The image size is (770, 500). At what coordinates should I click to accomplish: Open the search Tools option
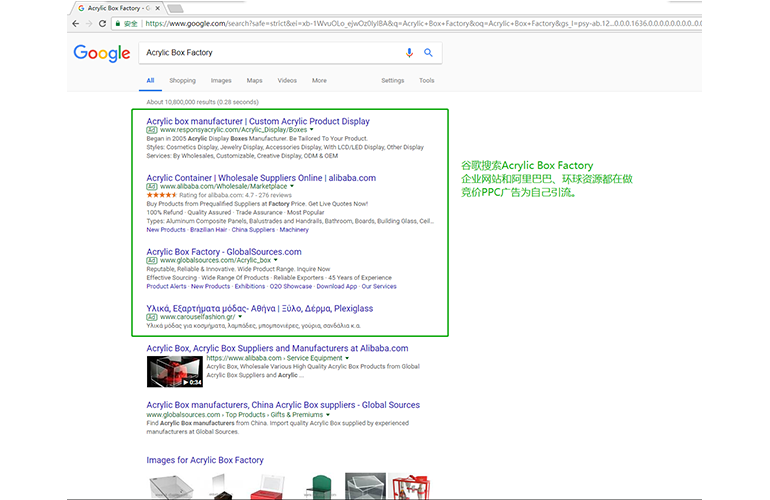(x=426, y=81)
